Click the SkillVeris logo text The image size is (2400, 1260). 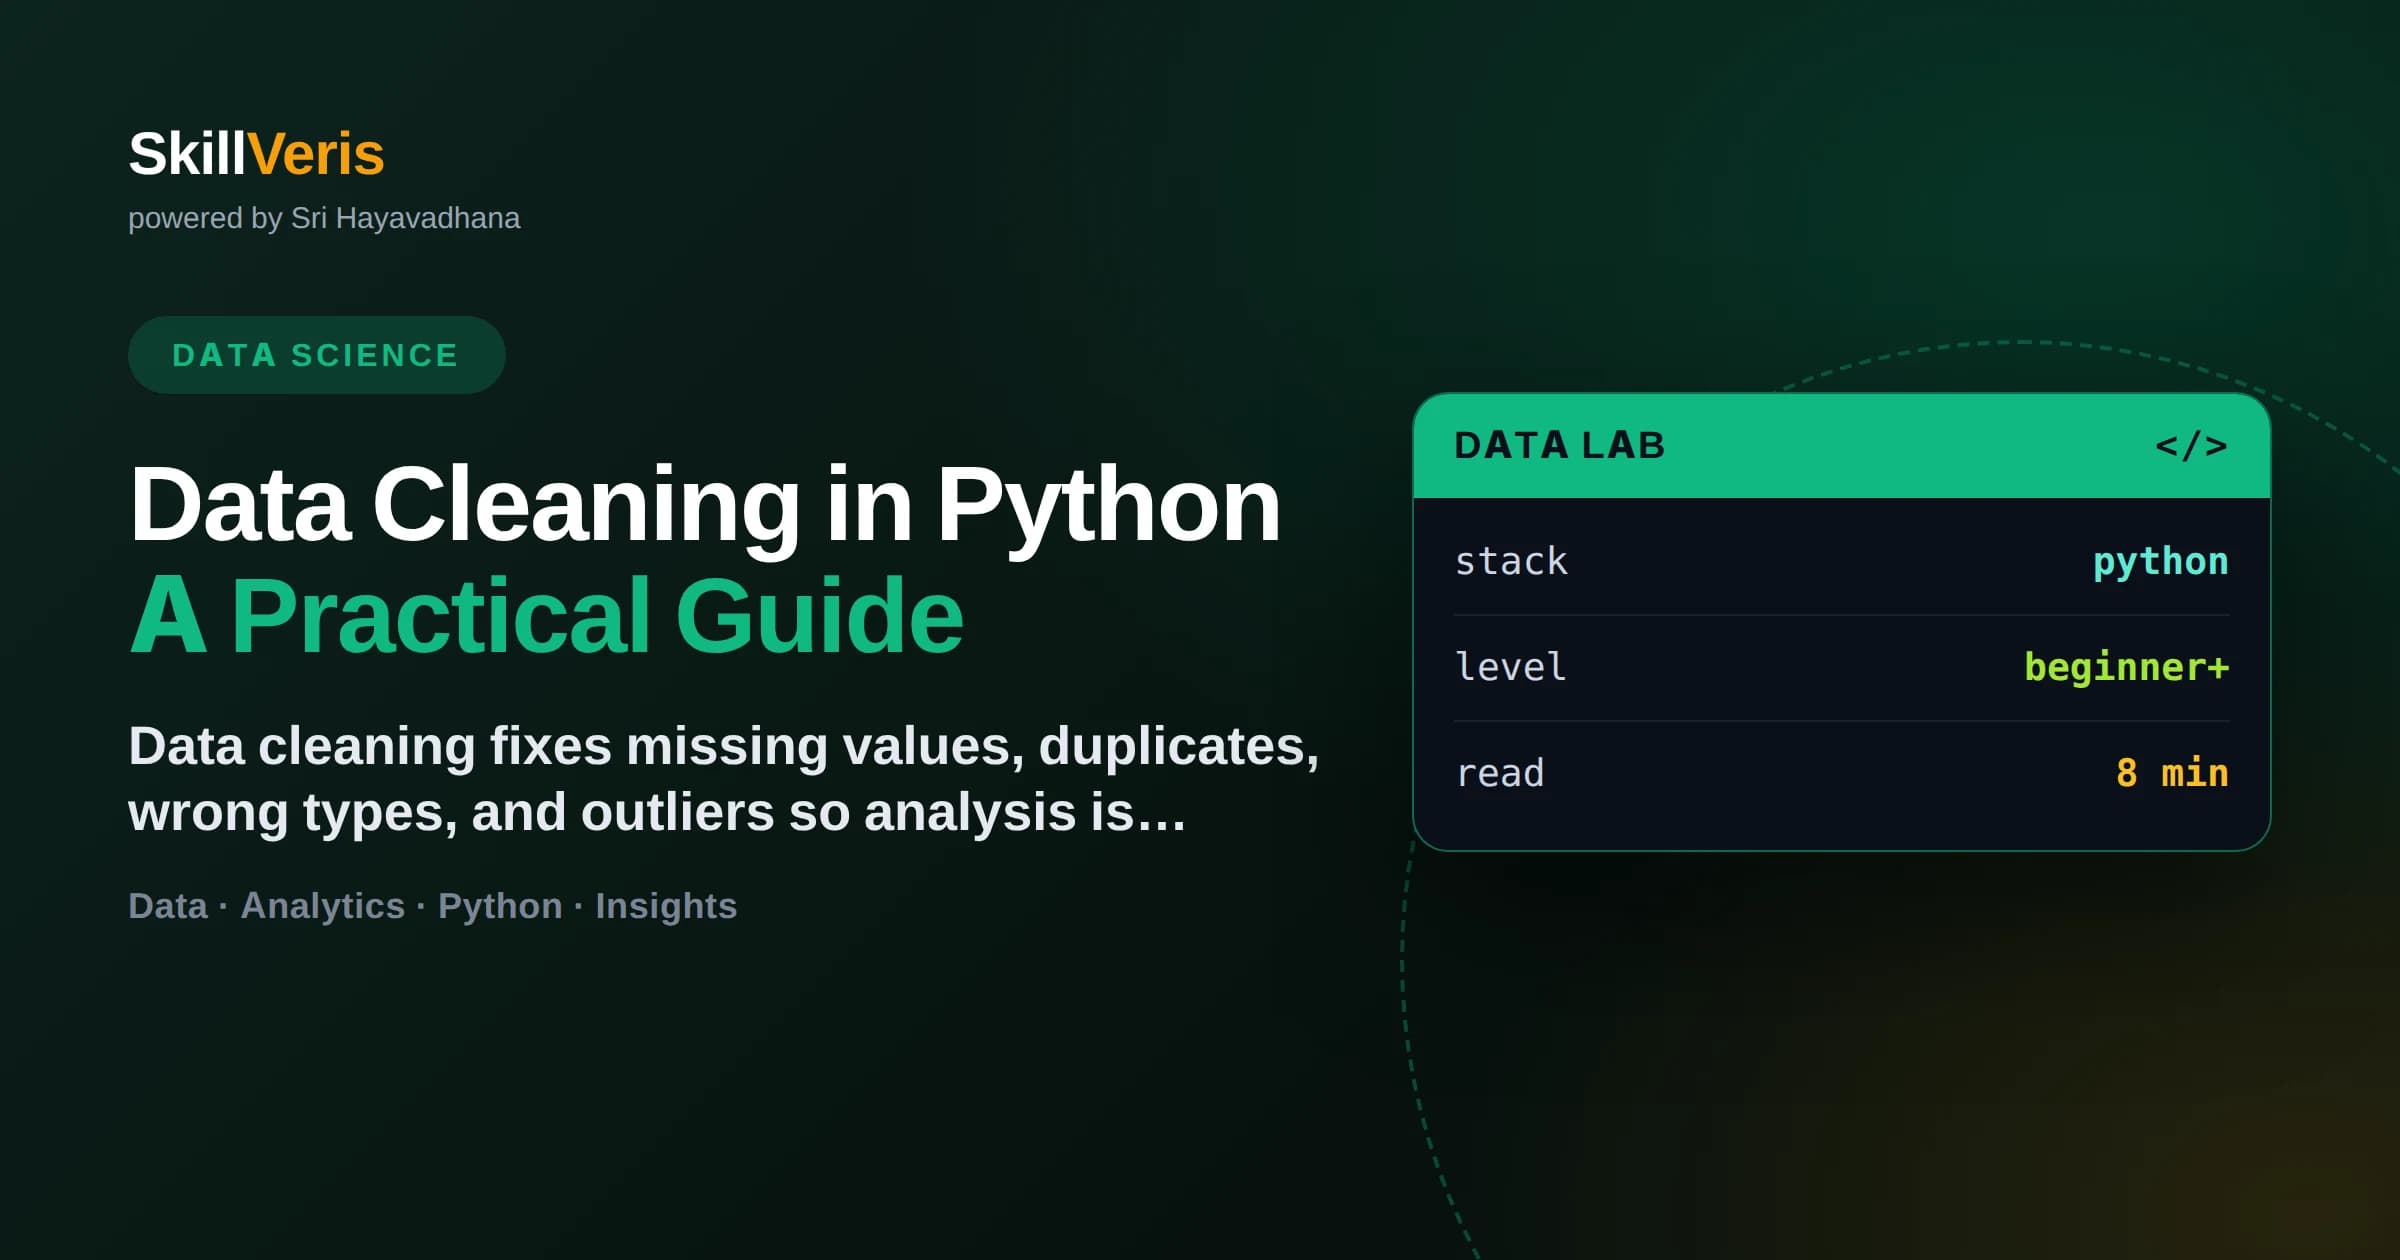[x=256, y=154]
